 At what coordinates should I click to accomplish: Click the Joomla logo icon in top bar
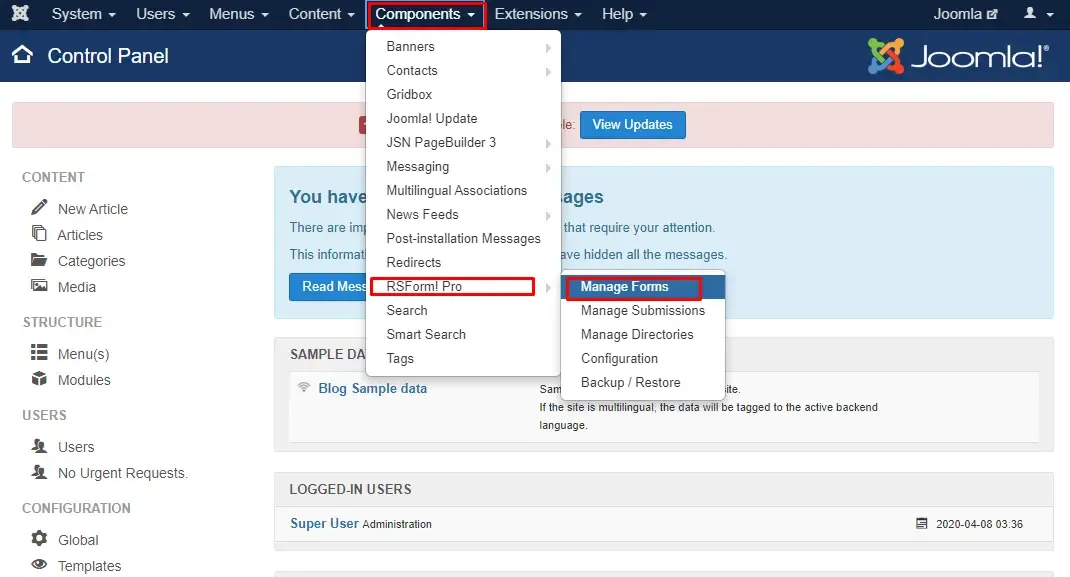pyautogui.click(x=20, y=13)
